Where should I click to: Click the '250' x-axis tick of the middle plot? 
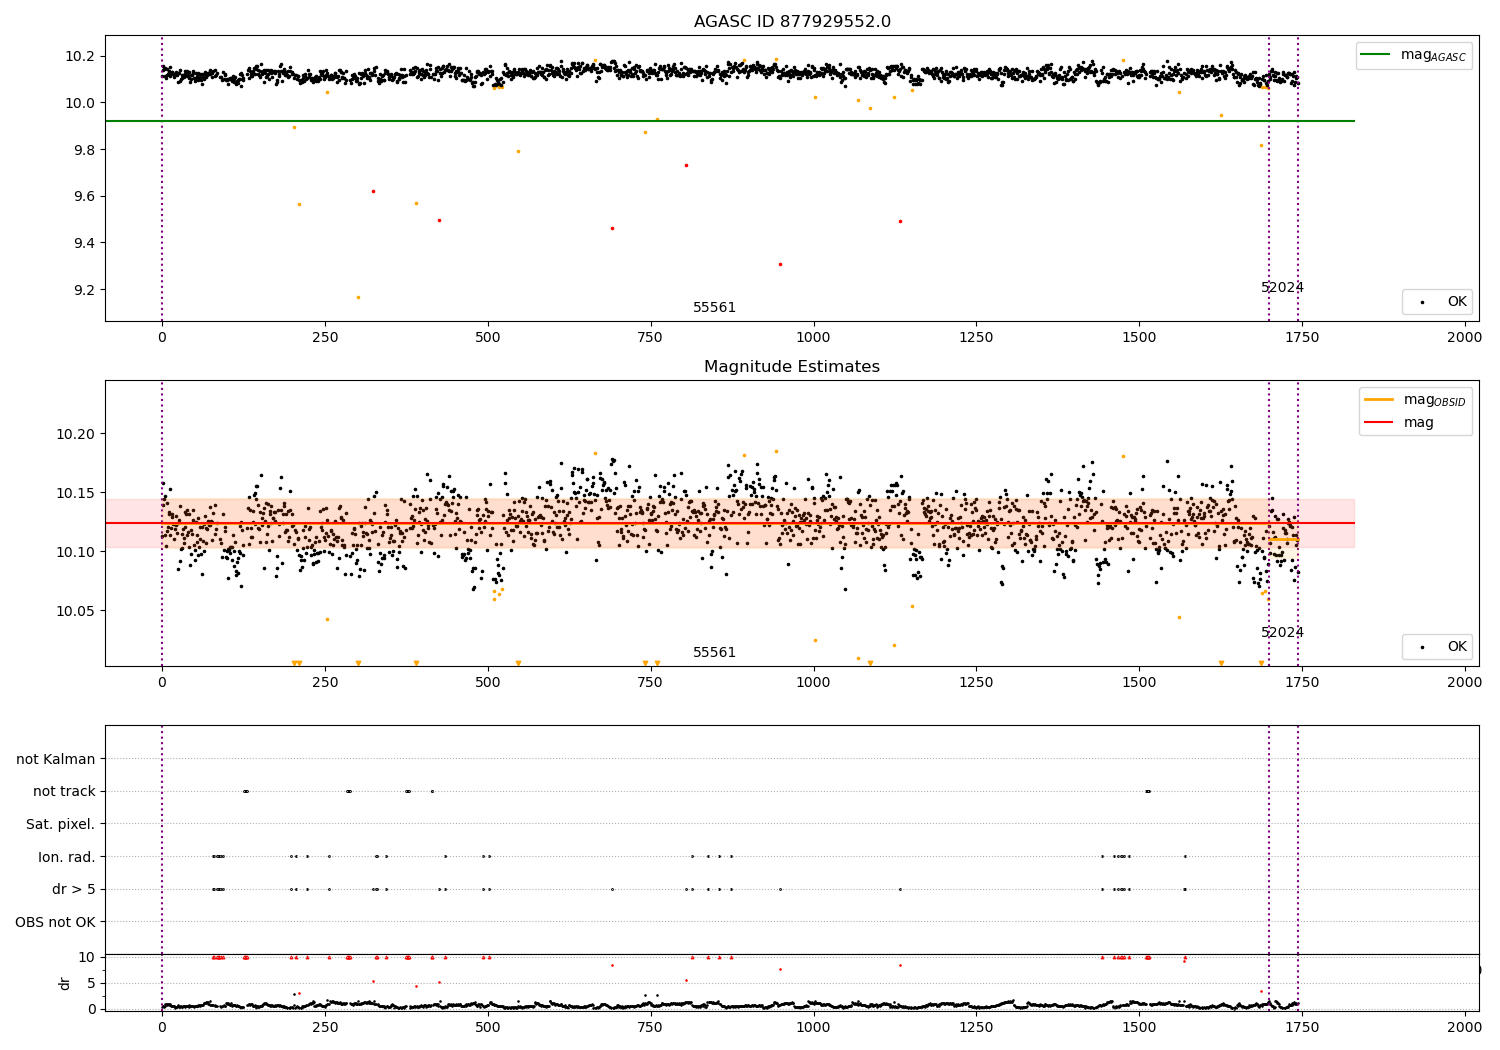tap(325, 682)
